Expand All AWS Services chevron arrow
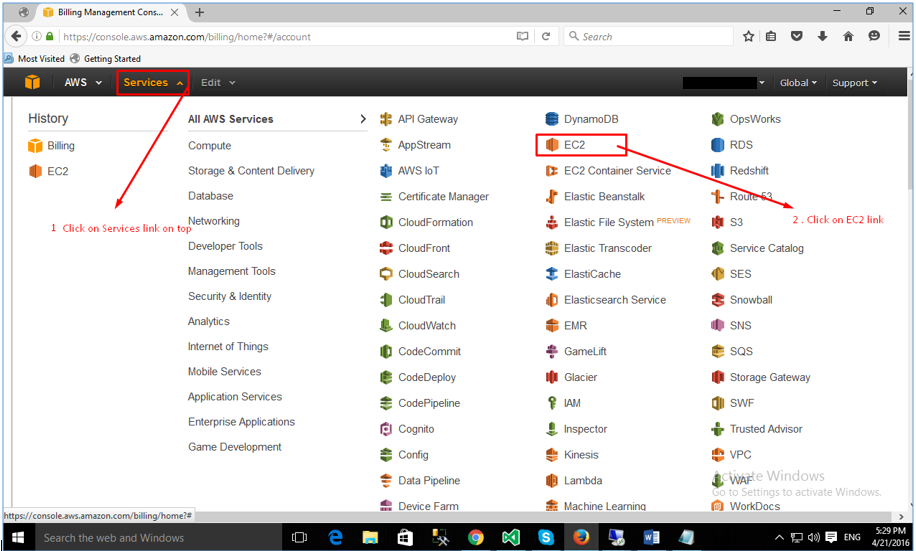Screen dimensions: 916x551 [363, 119]
